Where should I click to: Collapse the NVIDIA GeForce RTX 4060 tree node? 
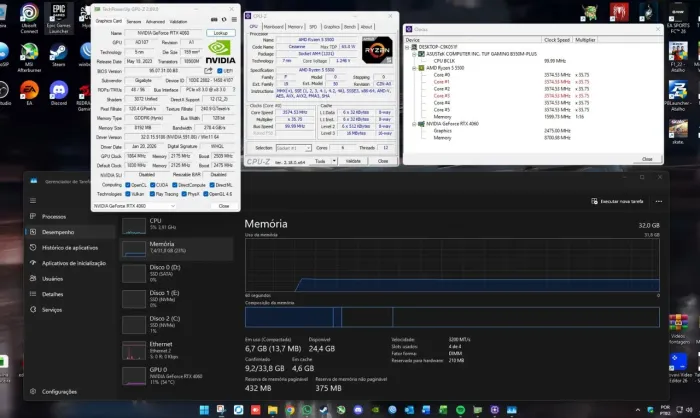pyautogui.click(x=414, y=124)
